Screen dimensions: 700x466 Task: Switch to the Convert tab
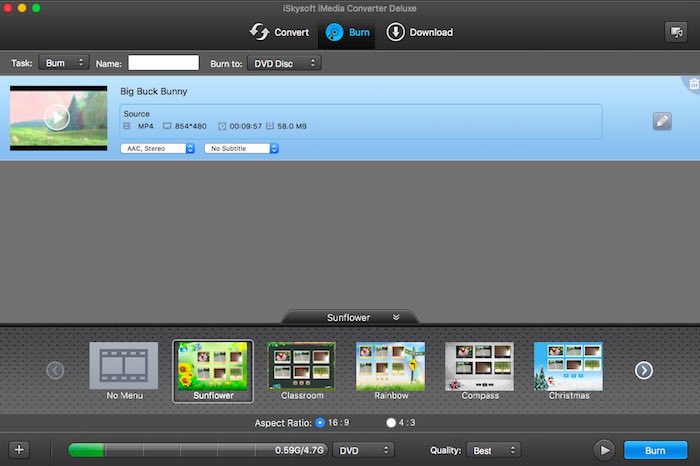pyautogui.click(x=279, y=32)
